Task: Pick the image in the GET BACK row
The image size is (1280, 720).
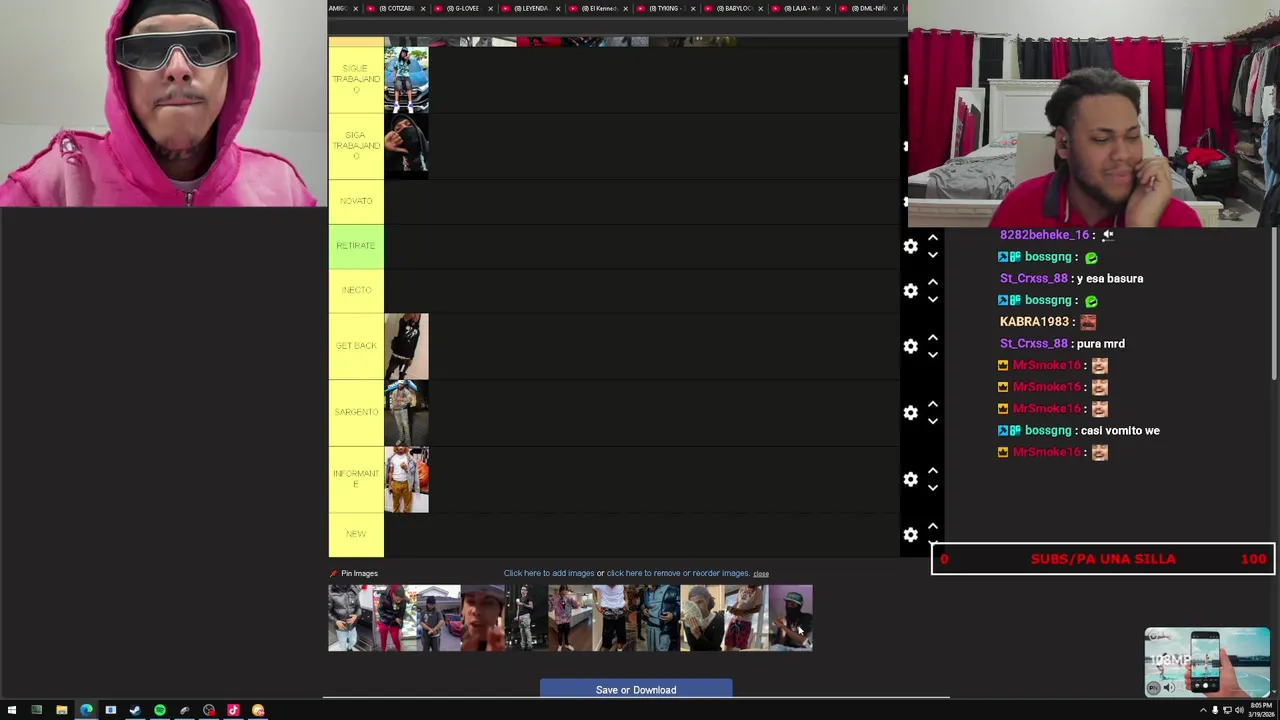Action: [x=407, y=346]
